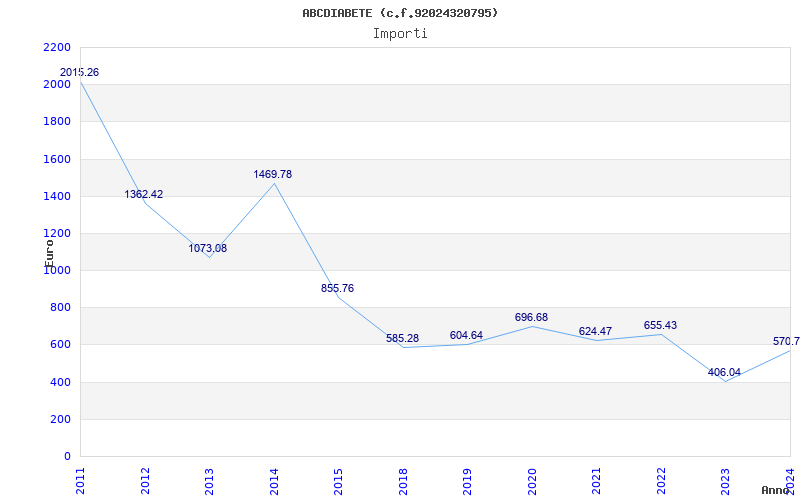The image size is (800, 500).
Task: Click the 1800 y-axis tick label
Action: [57, 122]
